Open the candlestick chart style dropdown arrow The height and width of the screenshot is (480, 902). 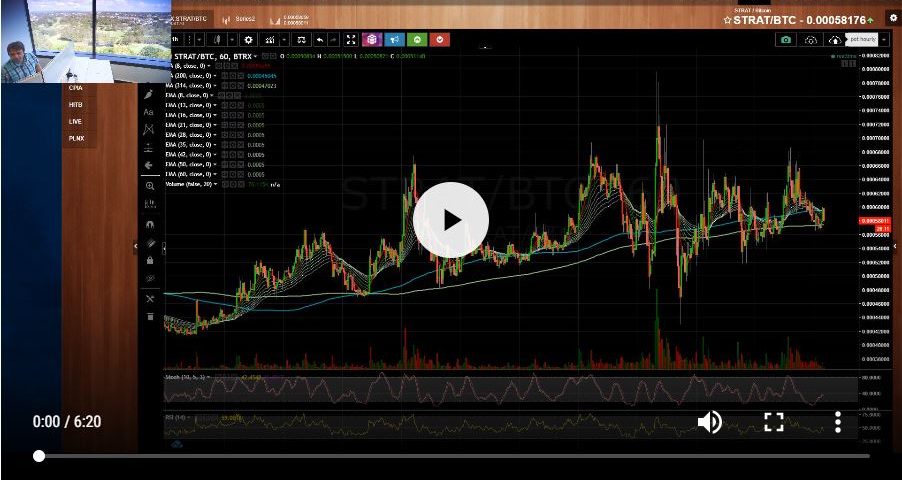233,40
